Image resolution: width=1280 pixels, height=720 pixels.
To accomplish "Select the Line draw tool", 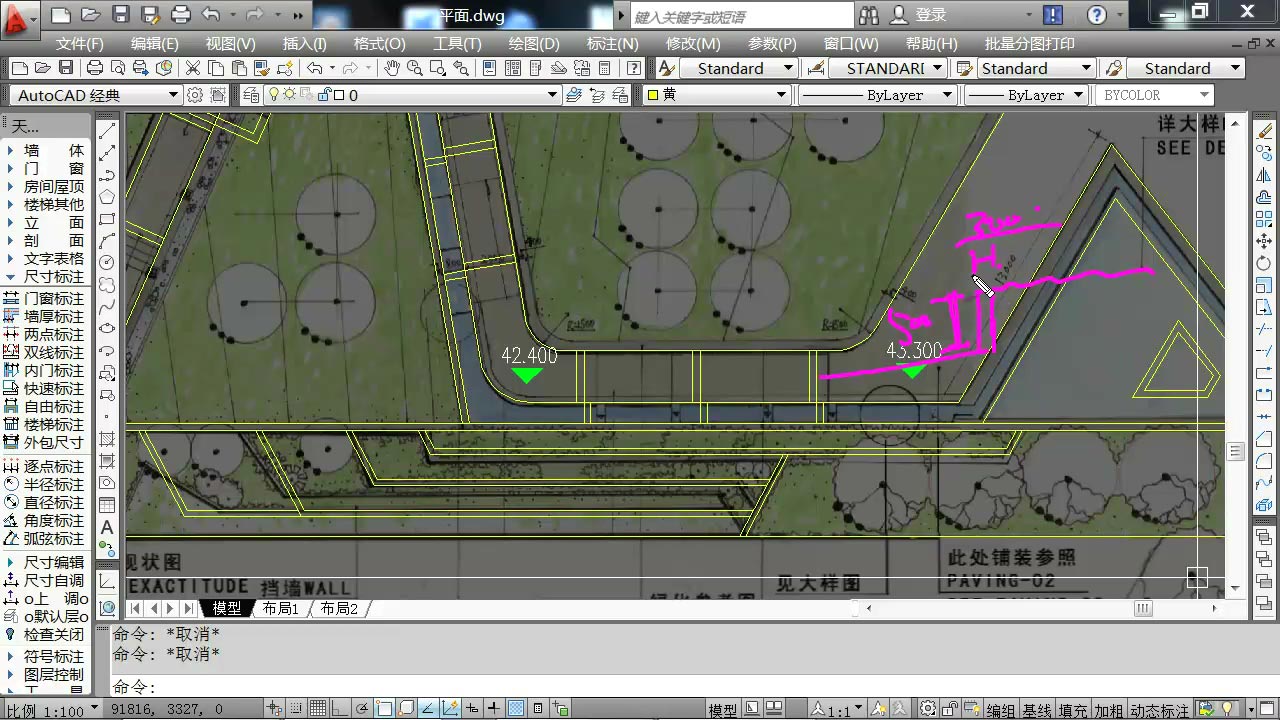I will click(107, 130).
